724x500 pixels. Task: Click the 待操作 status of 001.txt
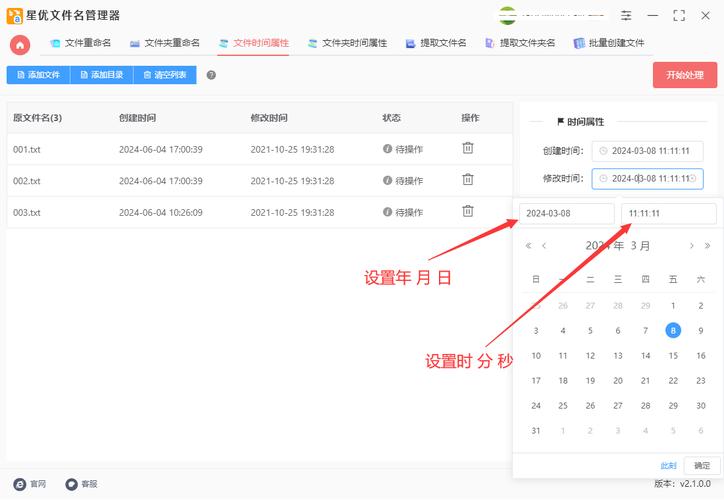pos(409,149)
